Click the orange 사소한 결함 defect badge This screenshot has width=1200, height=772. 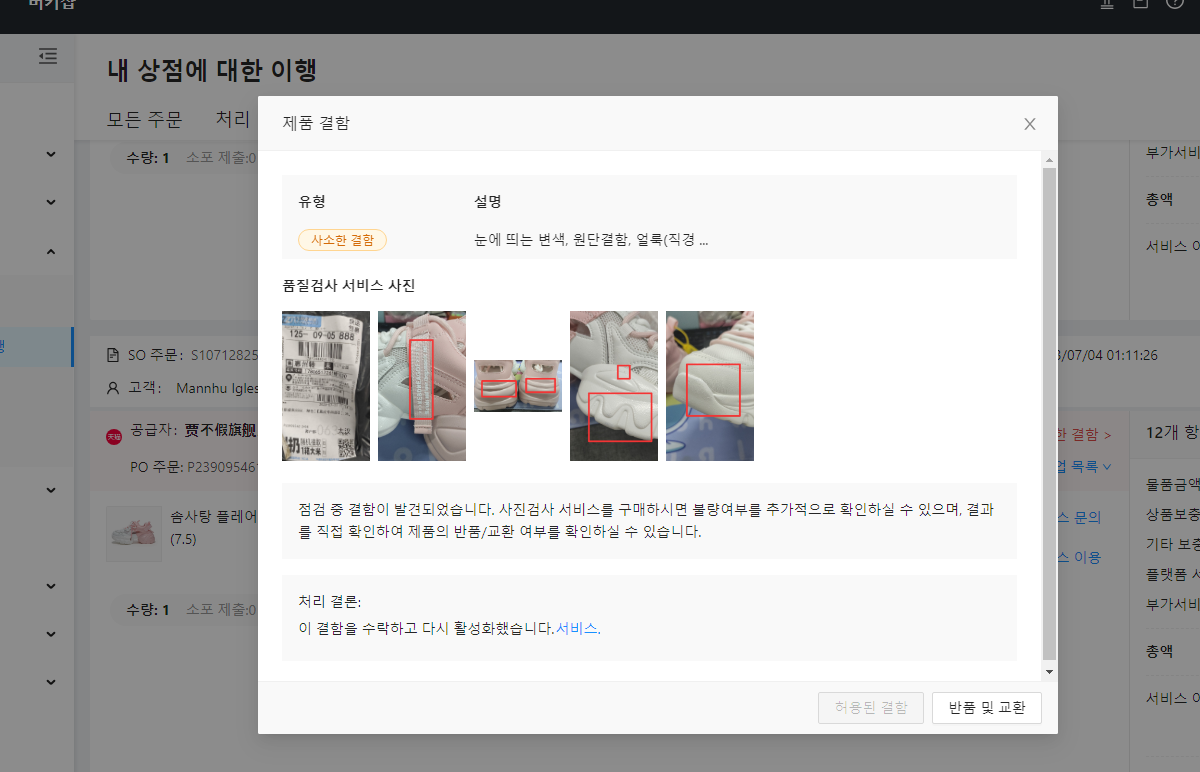pyautogui.click(x=342, y=240)
